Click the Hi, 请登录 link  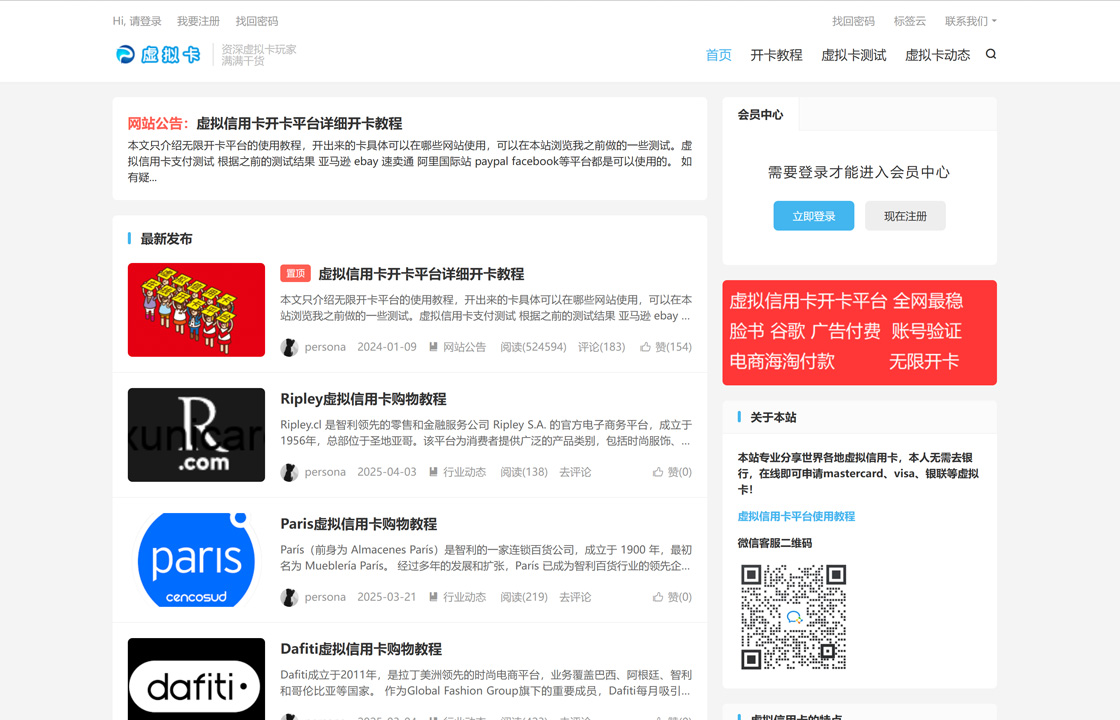[137, 21]
